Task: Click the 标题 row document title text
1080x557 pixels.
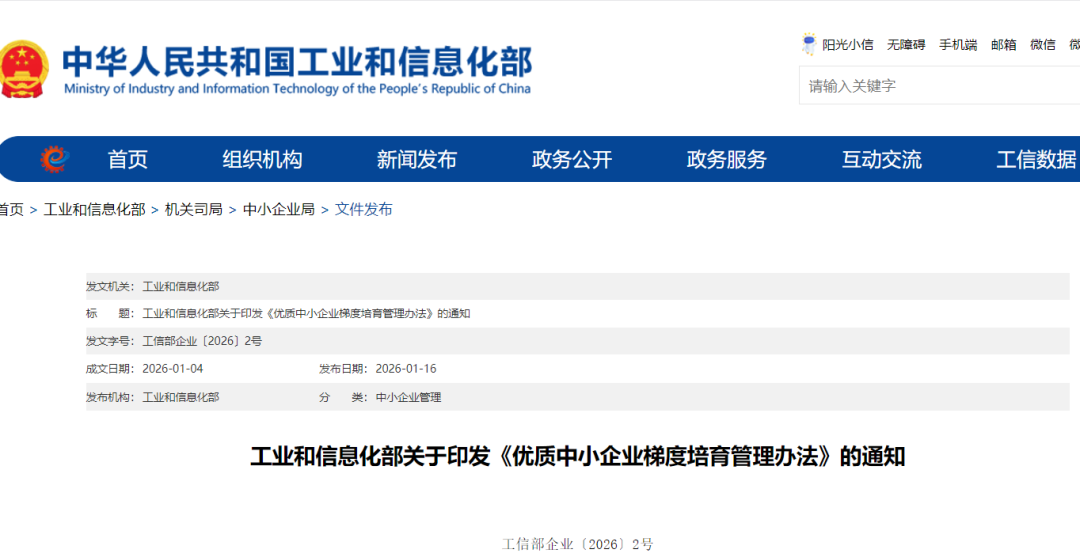Action: pyautogui.click(x=306, y=314)
